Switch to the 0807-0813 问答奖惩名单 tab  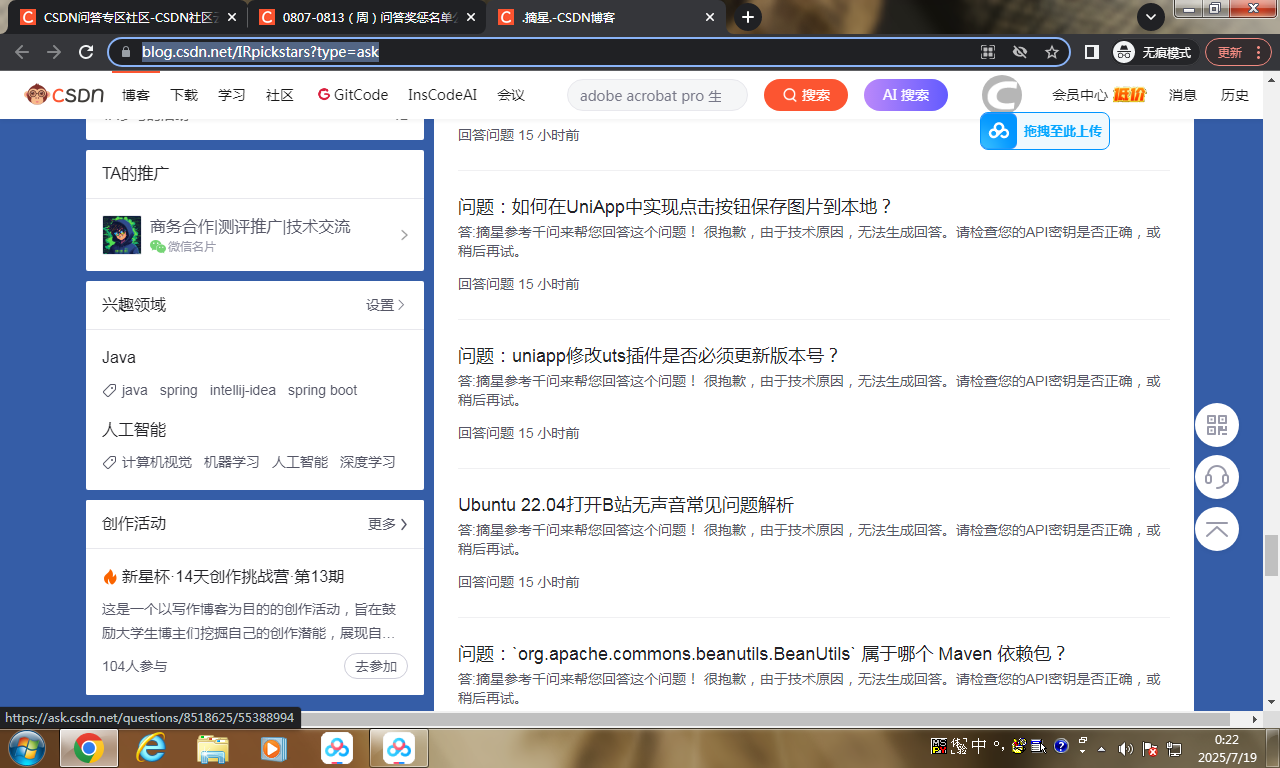click(366, 17)
